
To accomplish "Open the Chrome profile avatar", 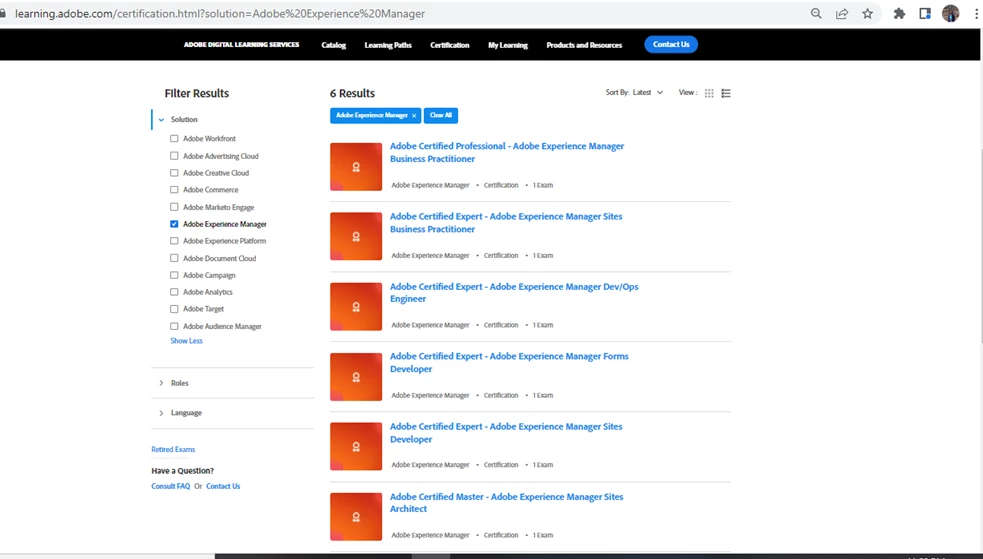I will pos(950,13).
